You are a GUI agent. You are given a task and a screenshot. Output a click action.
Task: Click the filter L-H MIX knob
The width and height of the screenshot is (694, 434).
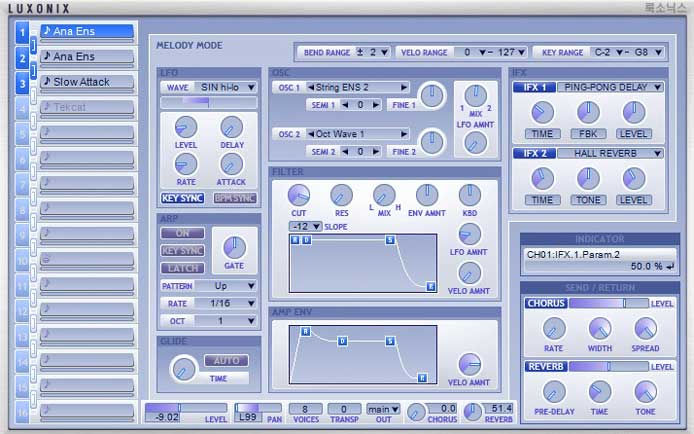coord(384,195)
